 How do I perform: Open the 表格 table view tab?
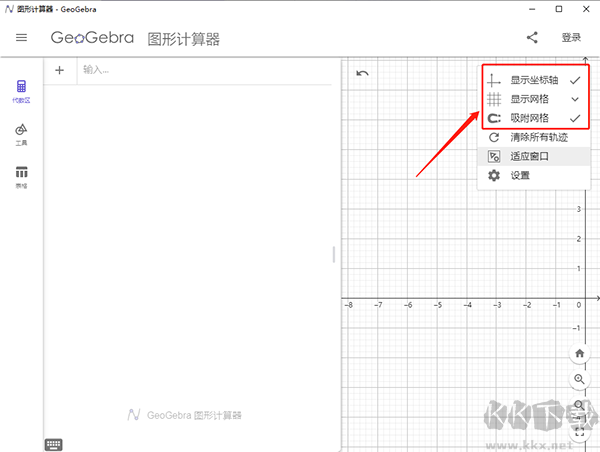[x=21, y=177]
